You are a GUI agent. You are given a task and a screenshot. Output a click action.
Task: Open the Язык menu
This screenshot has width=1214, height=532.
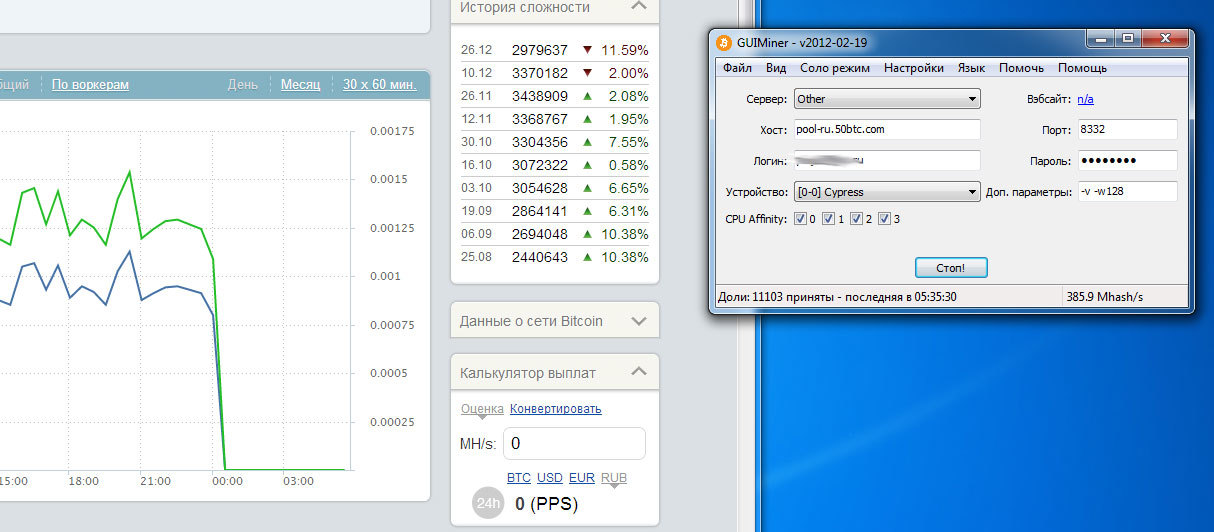coord(971,68)
